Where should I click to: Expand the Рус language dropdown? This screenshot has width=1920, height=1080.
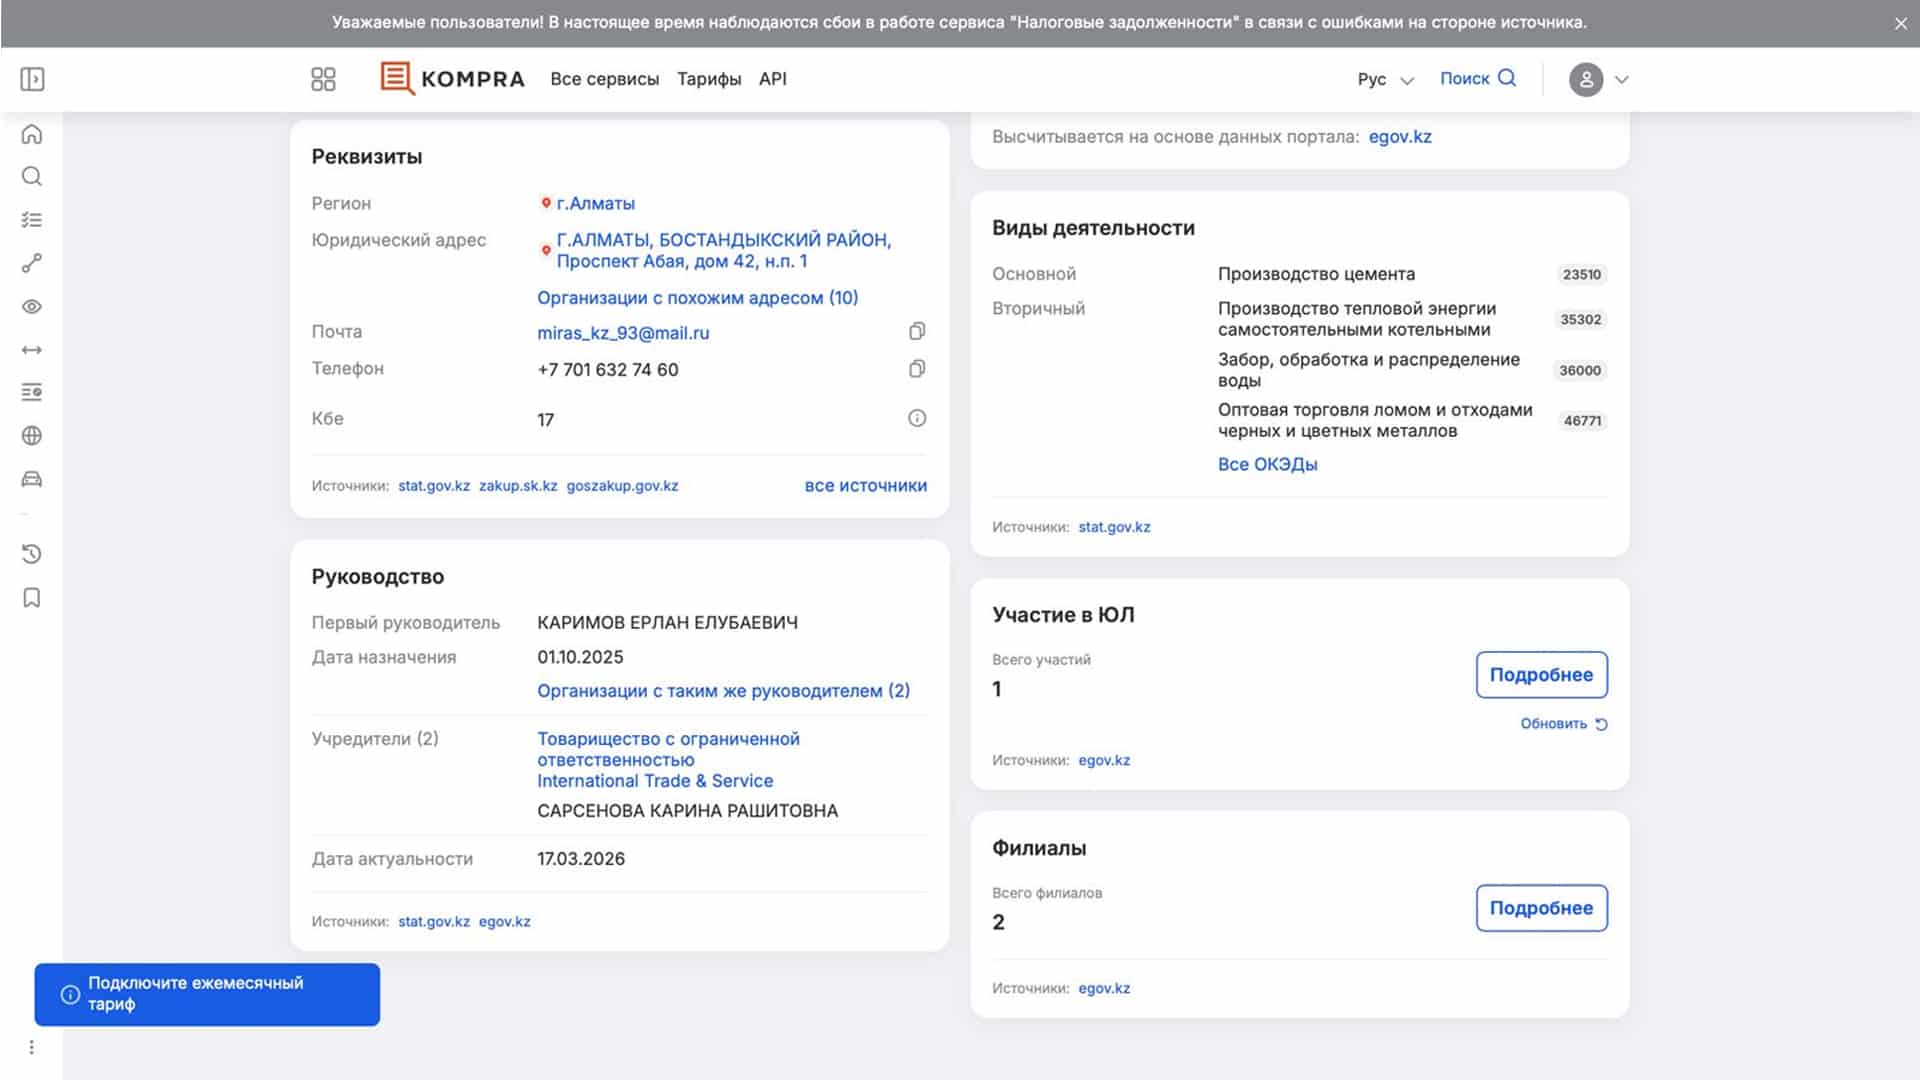coord(1385,79)
